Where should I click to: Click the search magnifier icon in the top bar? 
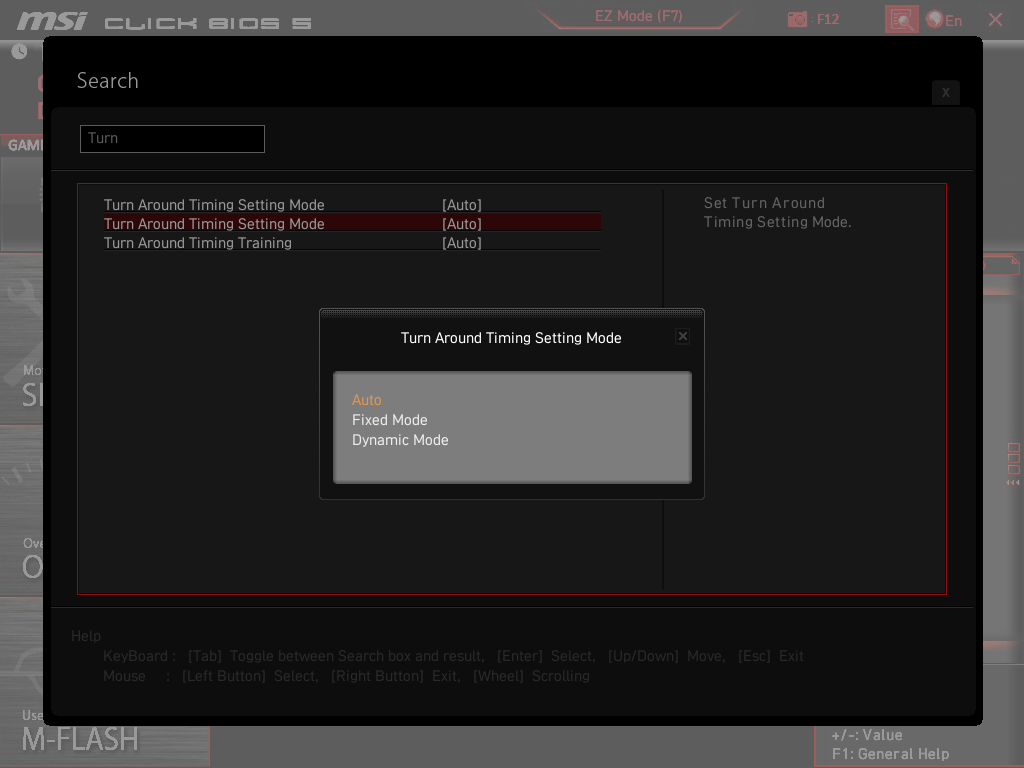(901, 20)
